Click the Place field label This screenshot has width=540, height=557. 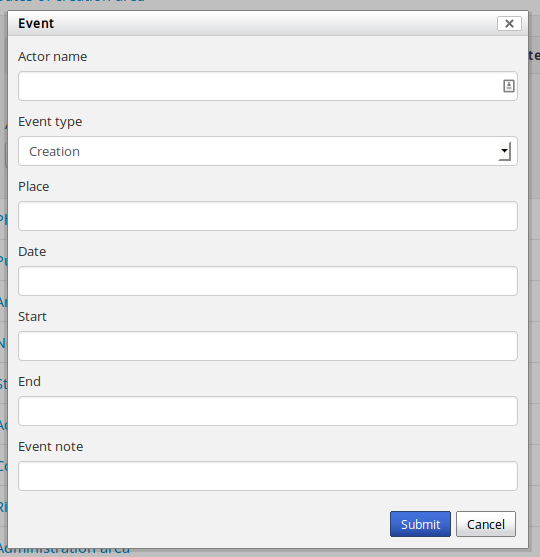(x=34, y=186)
